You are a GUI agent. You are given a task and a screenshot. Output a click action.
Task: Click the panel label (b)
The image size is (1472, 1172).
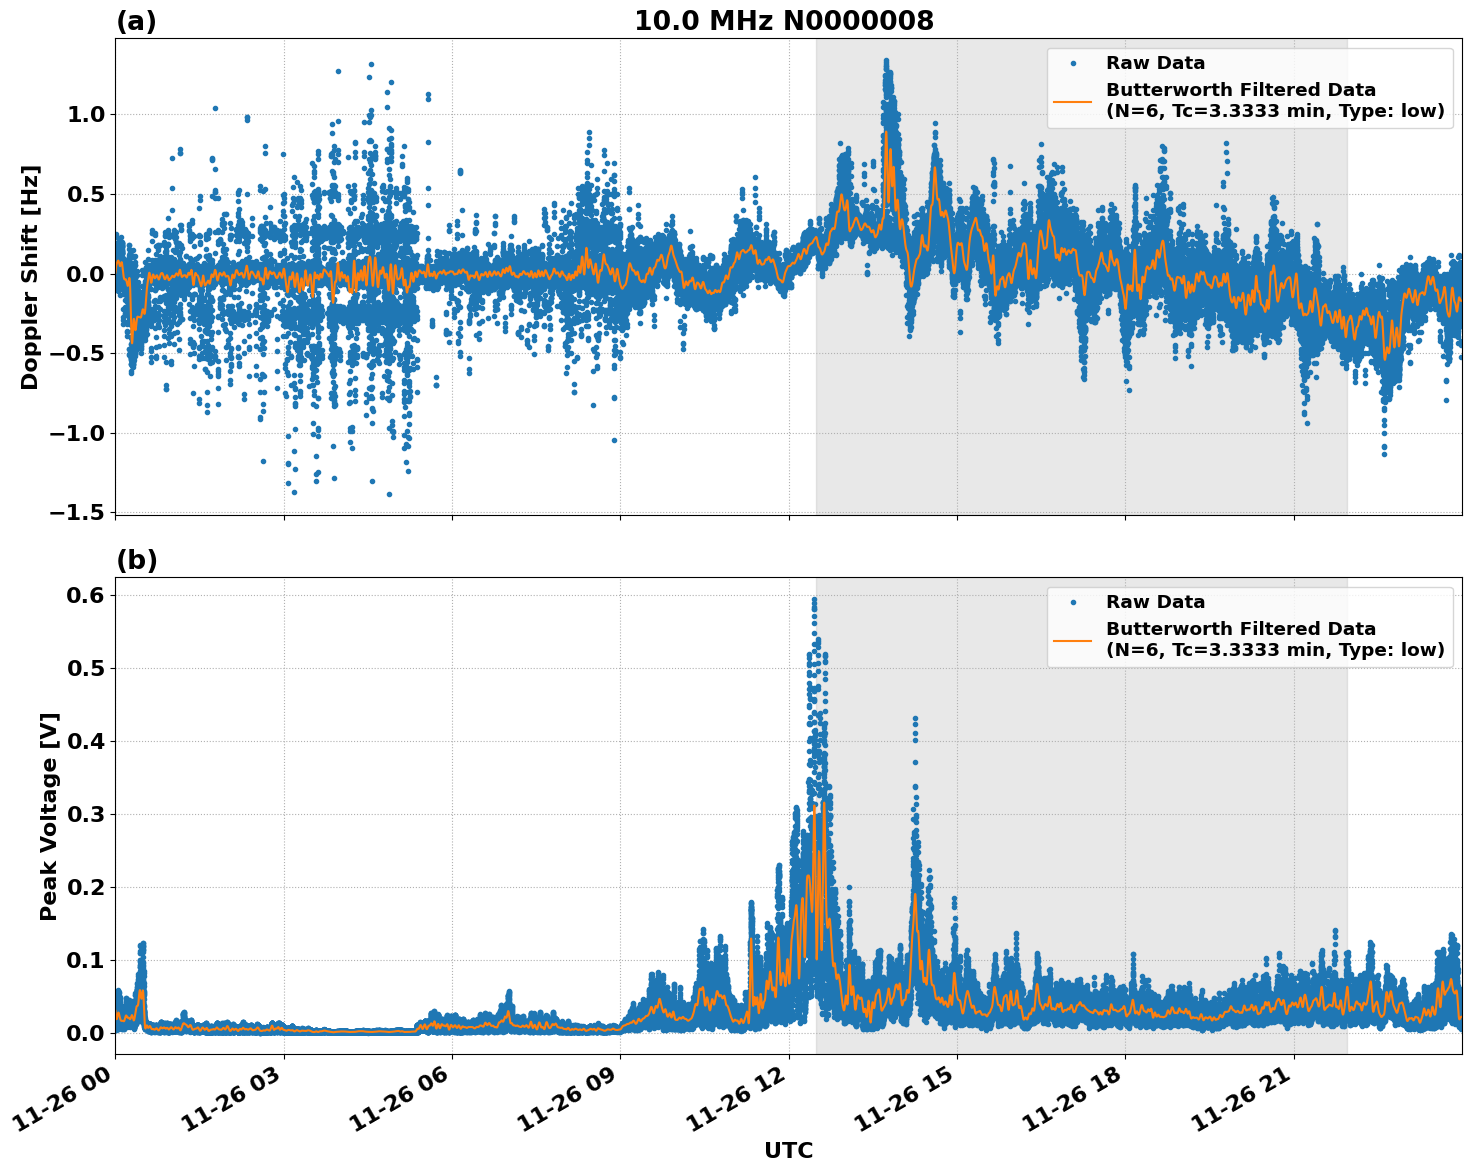click(x=136, y=560)
